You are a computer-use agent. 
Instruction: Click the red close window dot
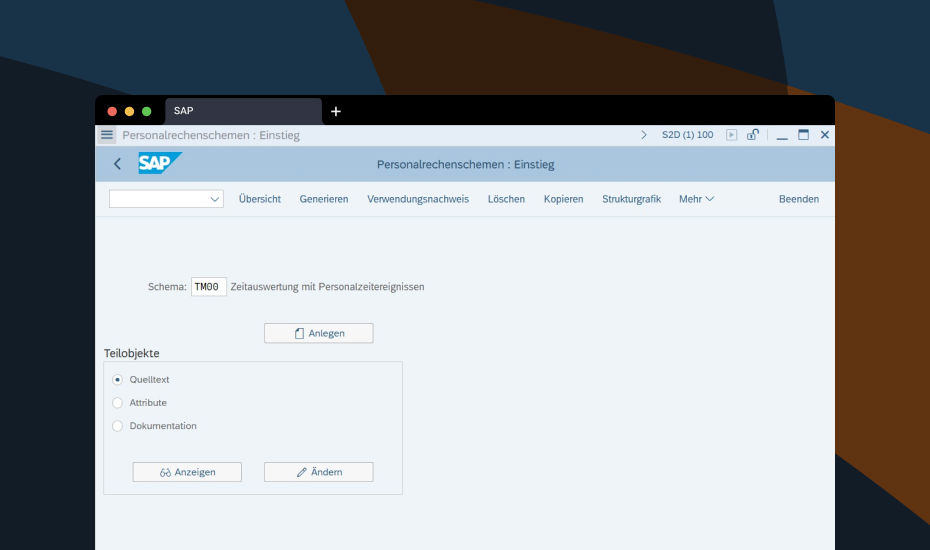[112, 111]
